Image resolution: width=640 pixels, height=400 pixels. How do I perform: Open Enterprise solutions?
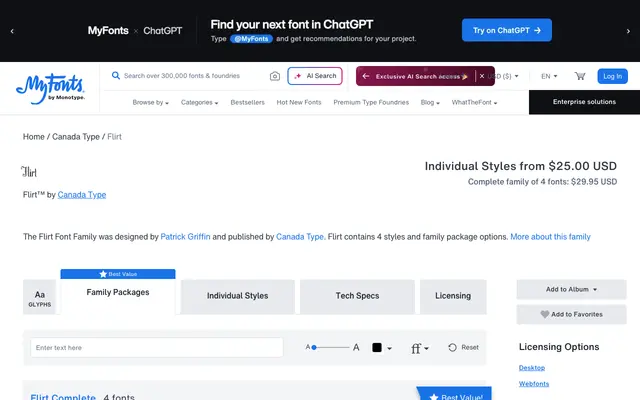(584, 102)
